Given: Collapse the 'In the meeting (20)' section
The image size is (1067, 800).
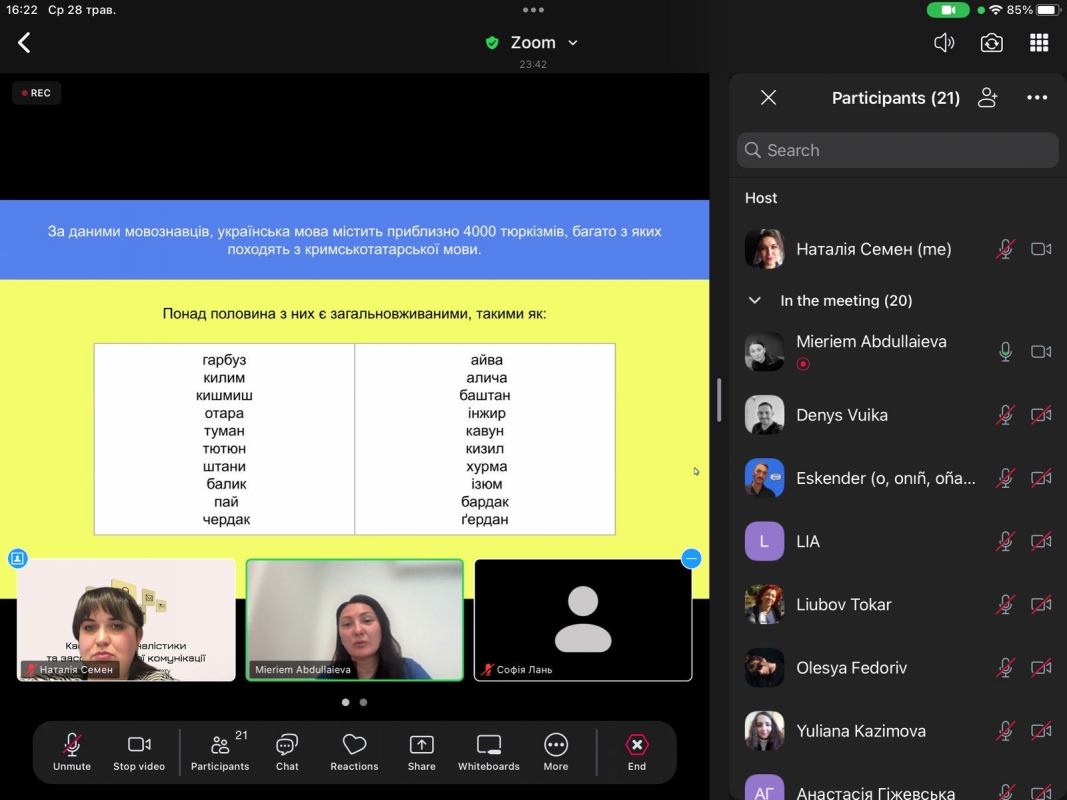Looking at the screenshot, I should tap(755, 300).
